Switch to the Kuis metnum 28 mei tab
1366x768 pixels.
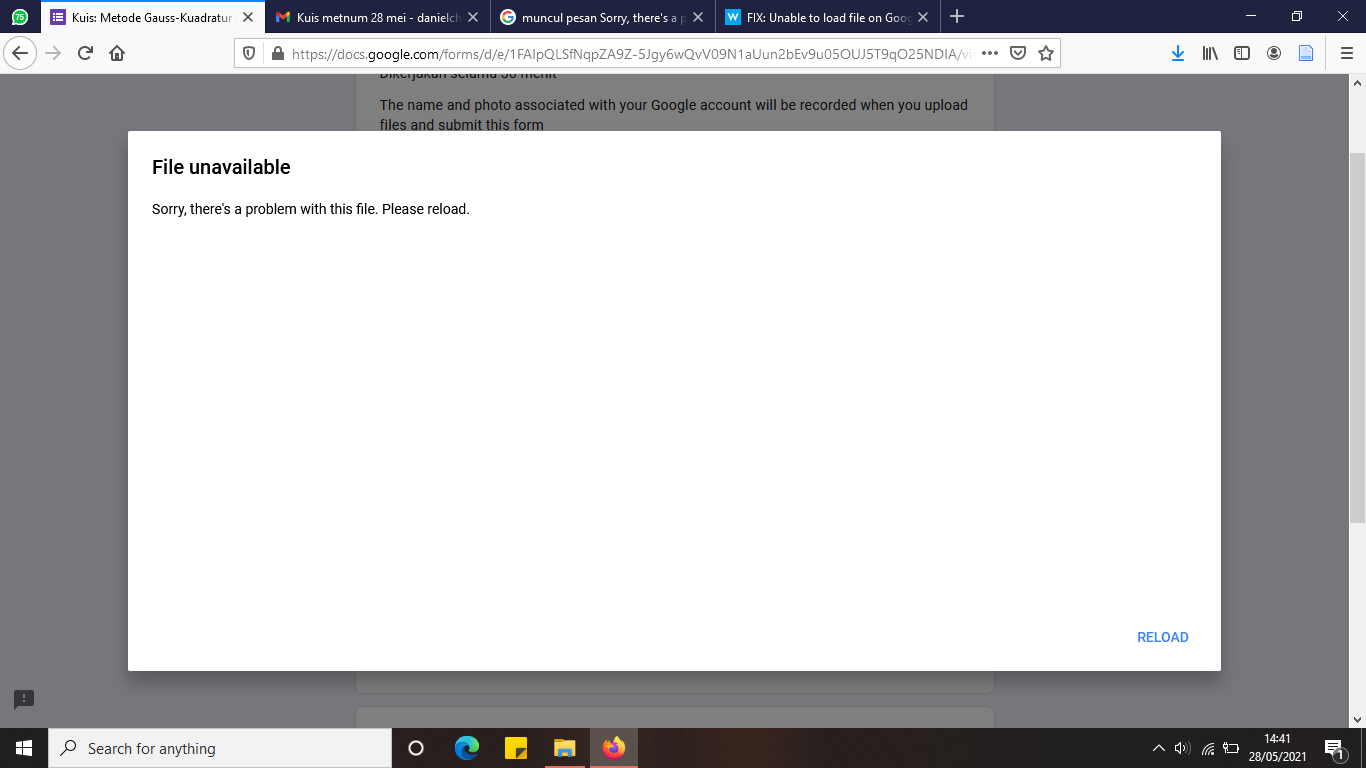coord(376,16)
